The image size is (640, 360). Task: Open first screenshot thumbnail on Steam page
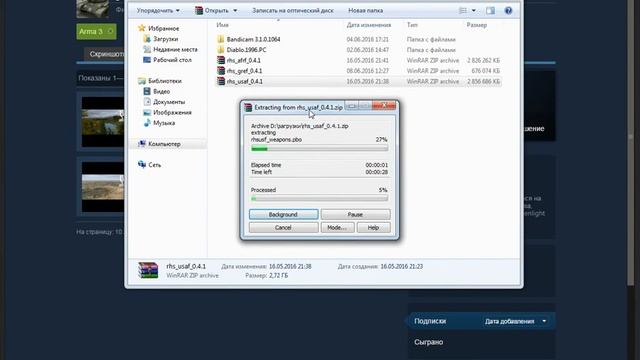coord(103,122)
